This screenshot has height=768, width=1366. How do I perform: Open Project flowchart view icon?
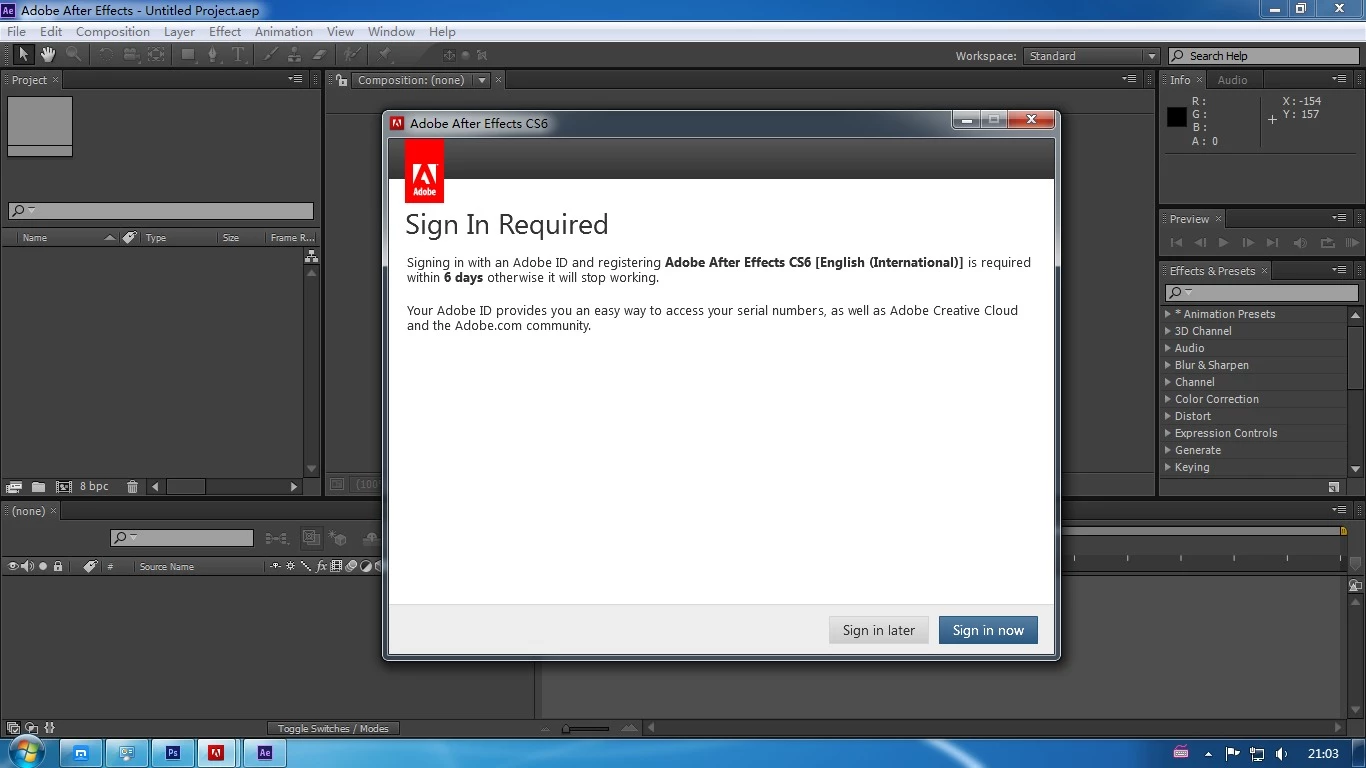click(311, 257)
